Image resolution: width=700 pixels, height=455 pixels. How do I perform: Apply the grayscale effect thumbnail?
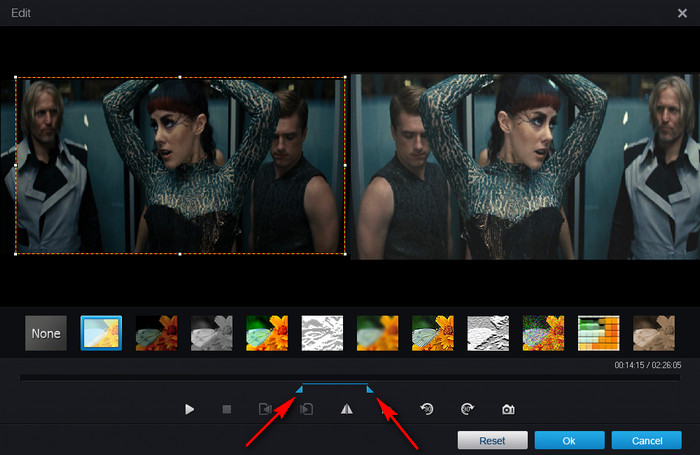212,333
